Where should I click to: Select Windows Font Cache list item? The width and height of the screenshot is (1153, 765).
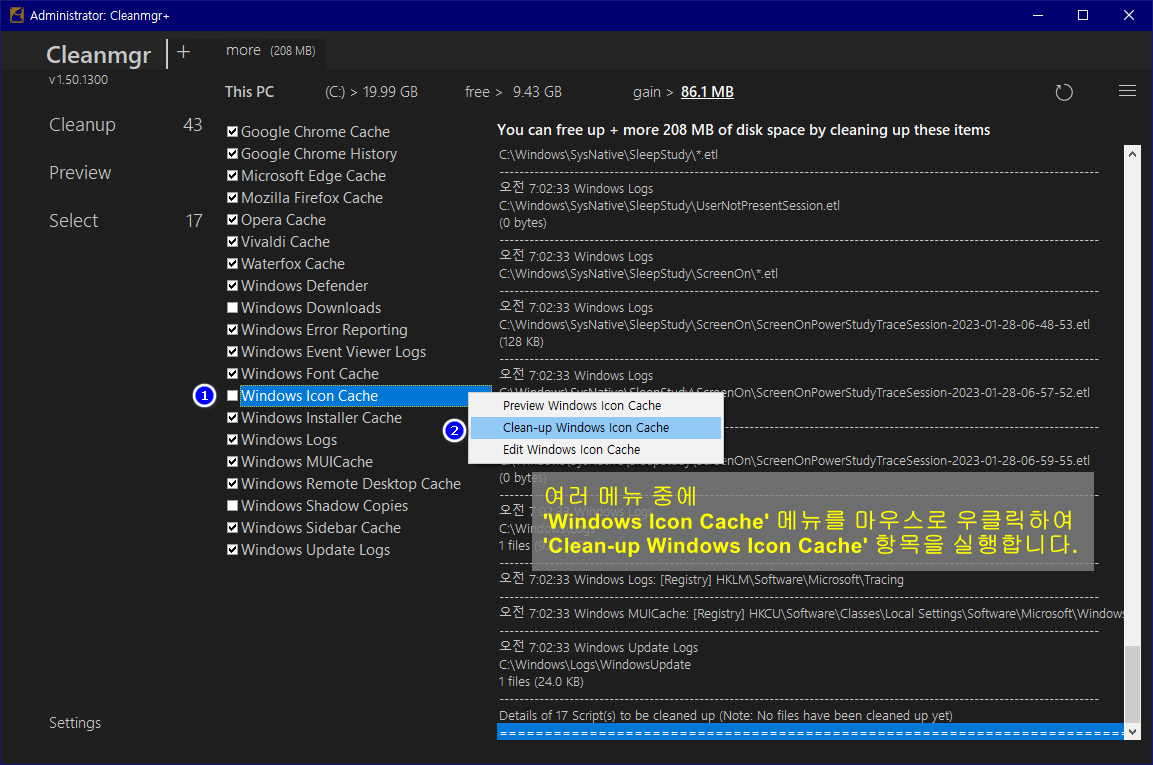[310, 374]
